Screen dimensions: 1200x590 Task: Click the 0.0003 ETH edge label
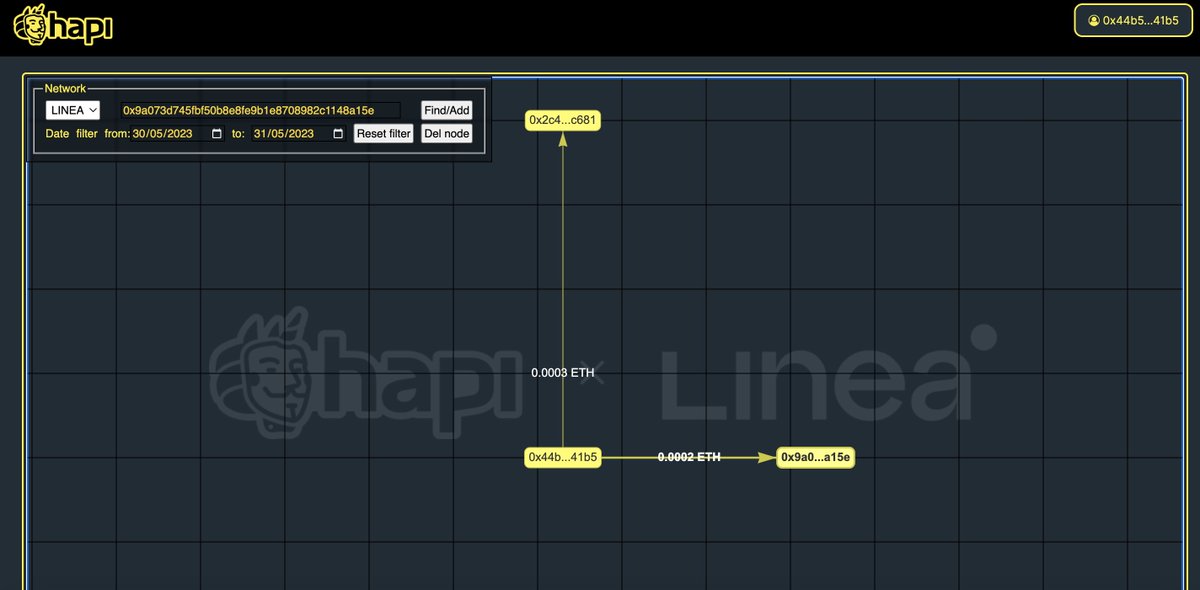563,372
